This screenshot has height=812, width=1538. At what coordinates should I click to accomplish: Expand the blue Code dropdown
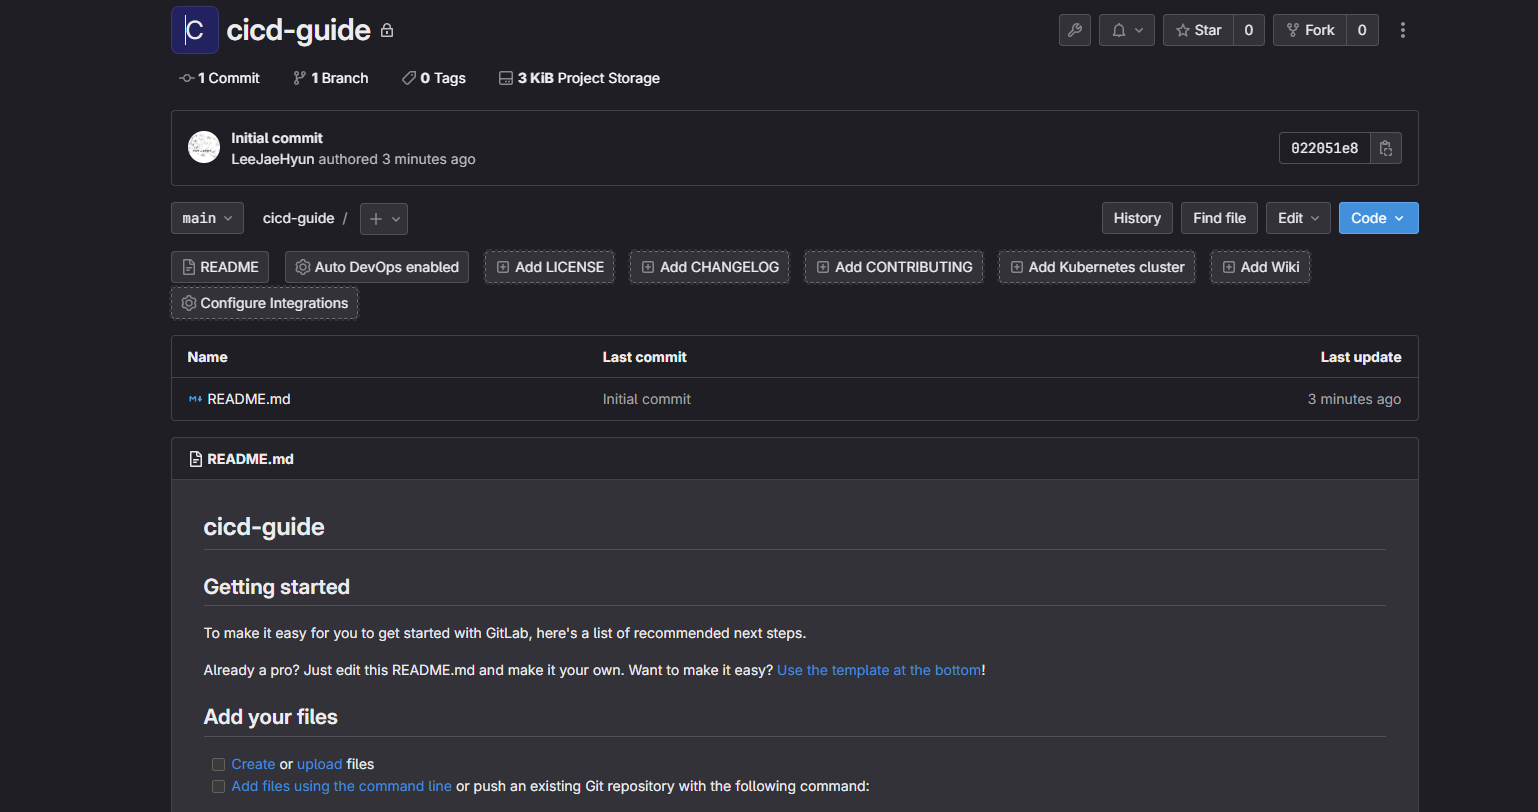(x=1378, y=218)
